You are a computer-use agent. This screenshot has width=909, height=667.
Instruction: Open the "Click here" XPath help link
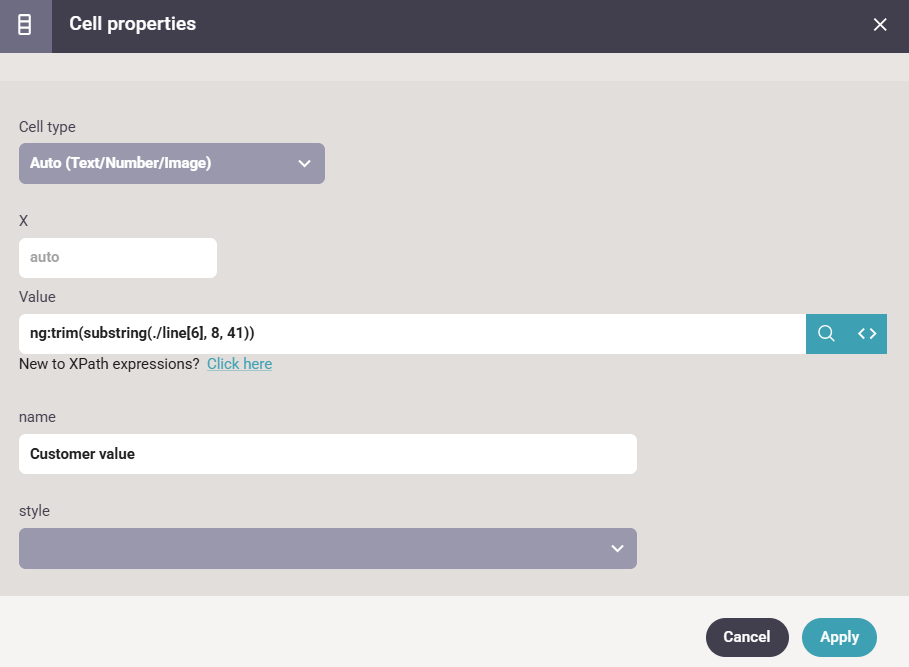pyautogui.click(x=239, y=364)
